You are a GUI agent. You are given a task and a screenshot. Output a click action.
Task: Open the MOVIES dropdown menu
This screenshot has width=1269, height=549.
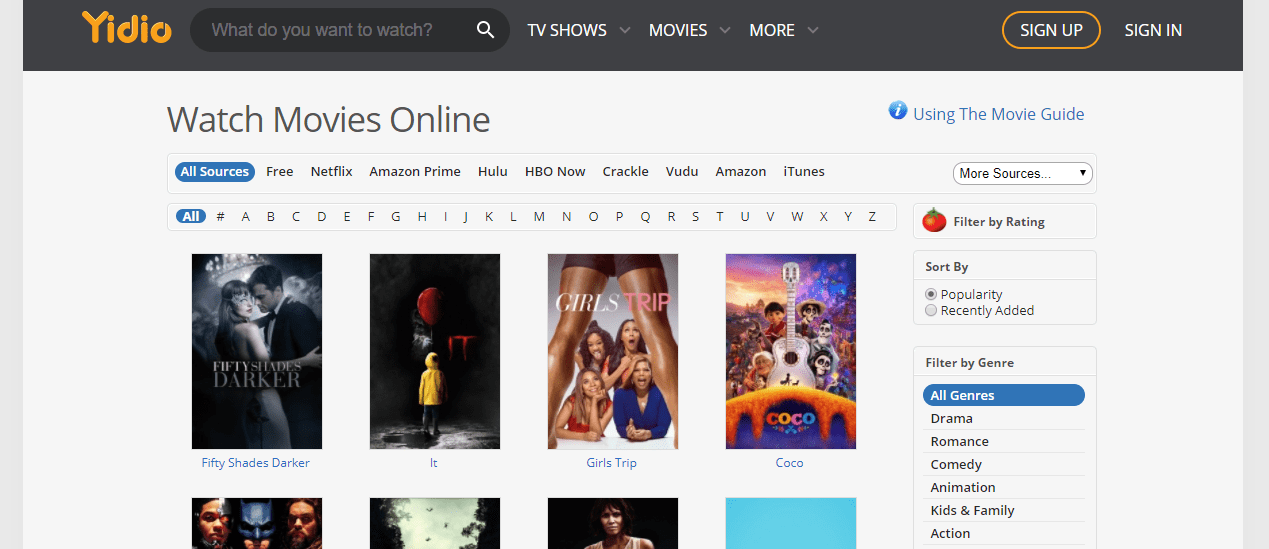pyautogui.click(x=689, y=30)
